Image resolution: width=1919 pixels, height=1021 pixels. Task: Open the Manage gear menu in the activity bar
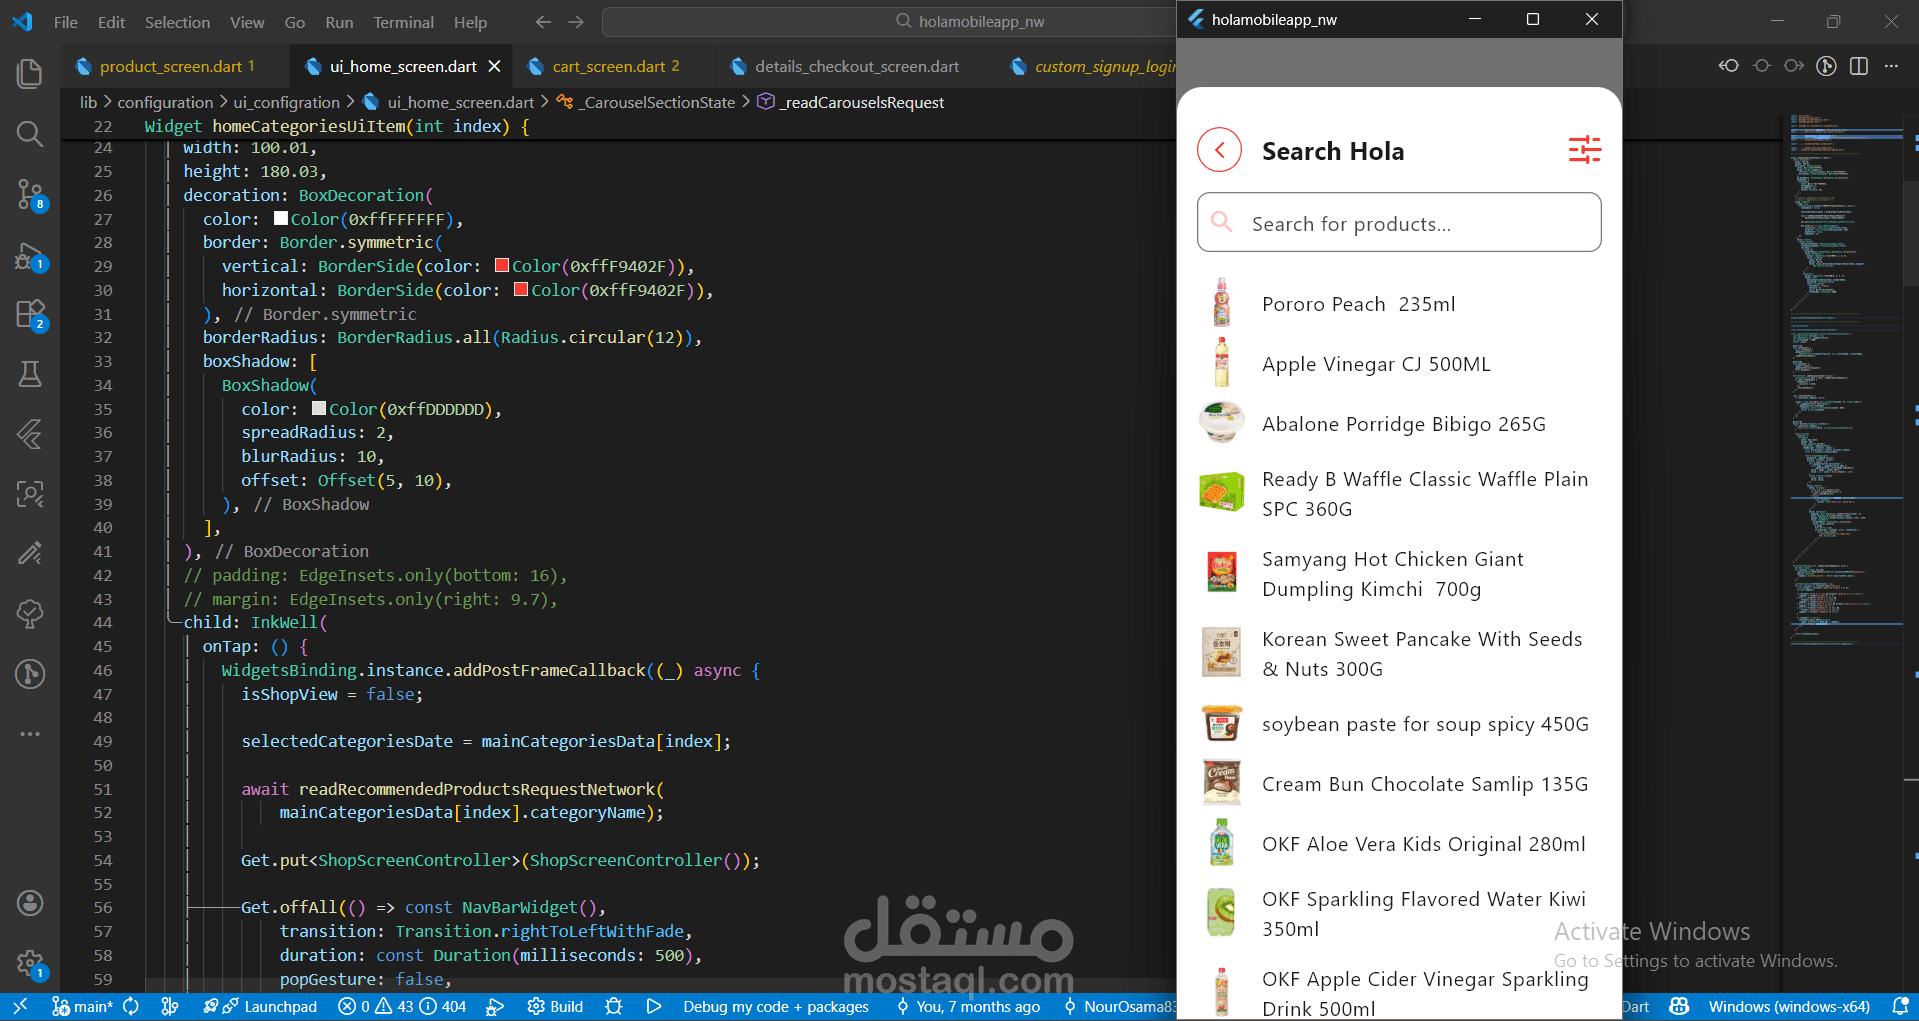coord(30,964)
